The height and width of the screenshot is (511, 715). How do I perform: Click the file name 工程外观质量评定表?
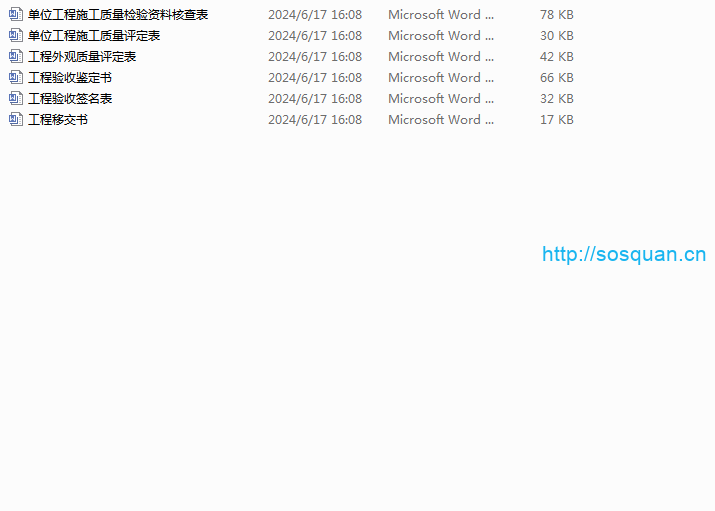[82, 57]
